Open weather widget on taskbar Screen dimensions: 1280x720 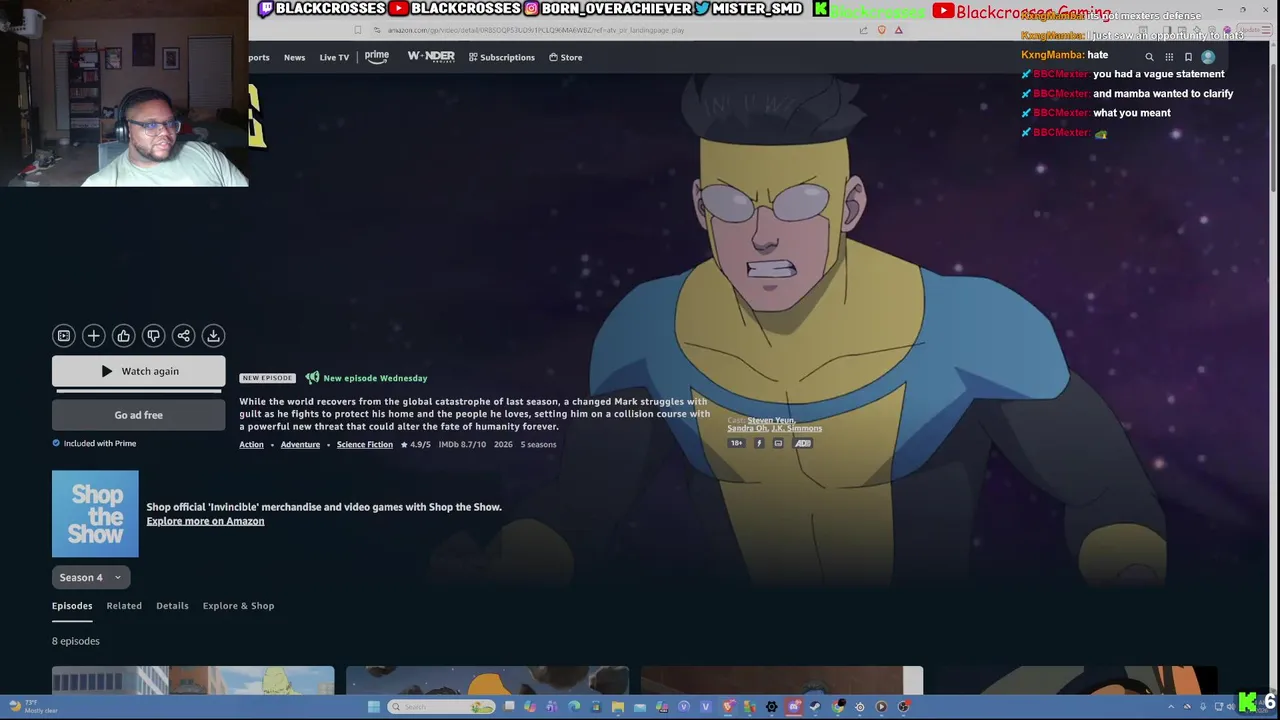pos(33,706)
